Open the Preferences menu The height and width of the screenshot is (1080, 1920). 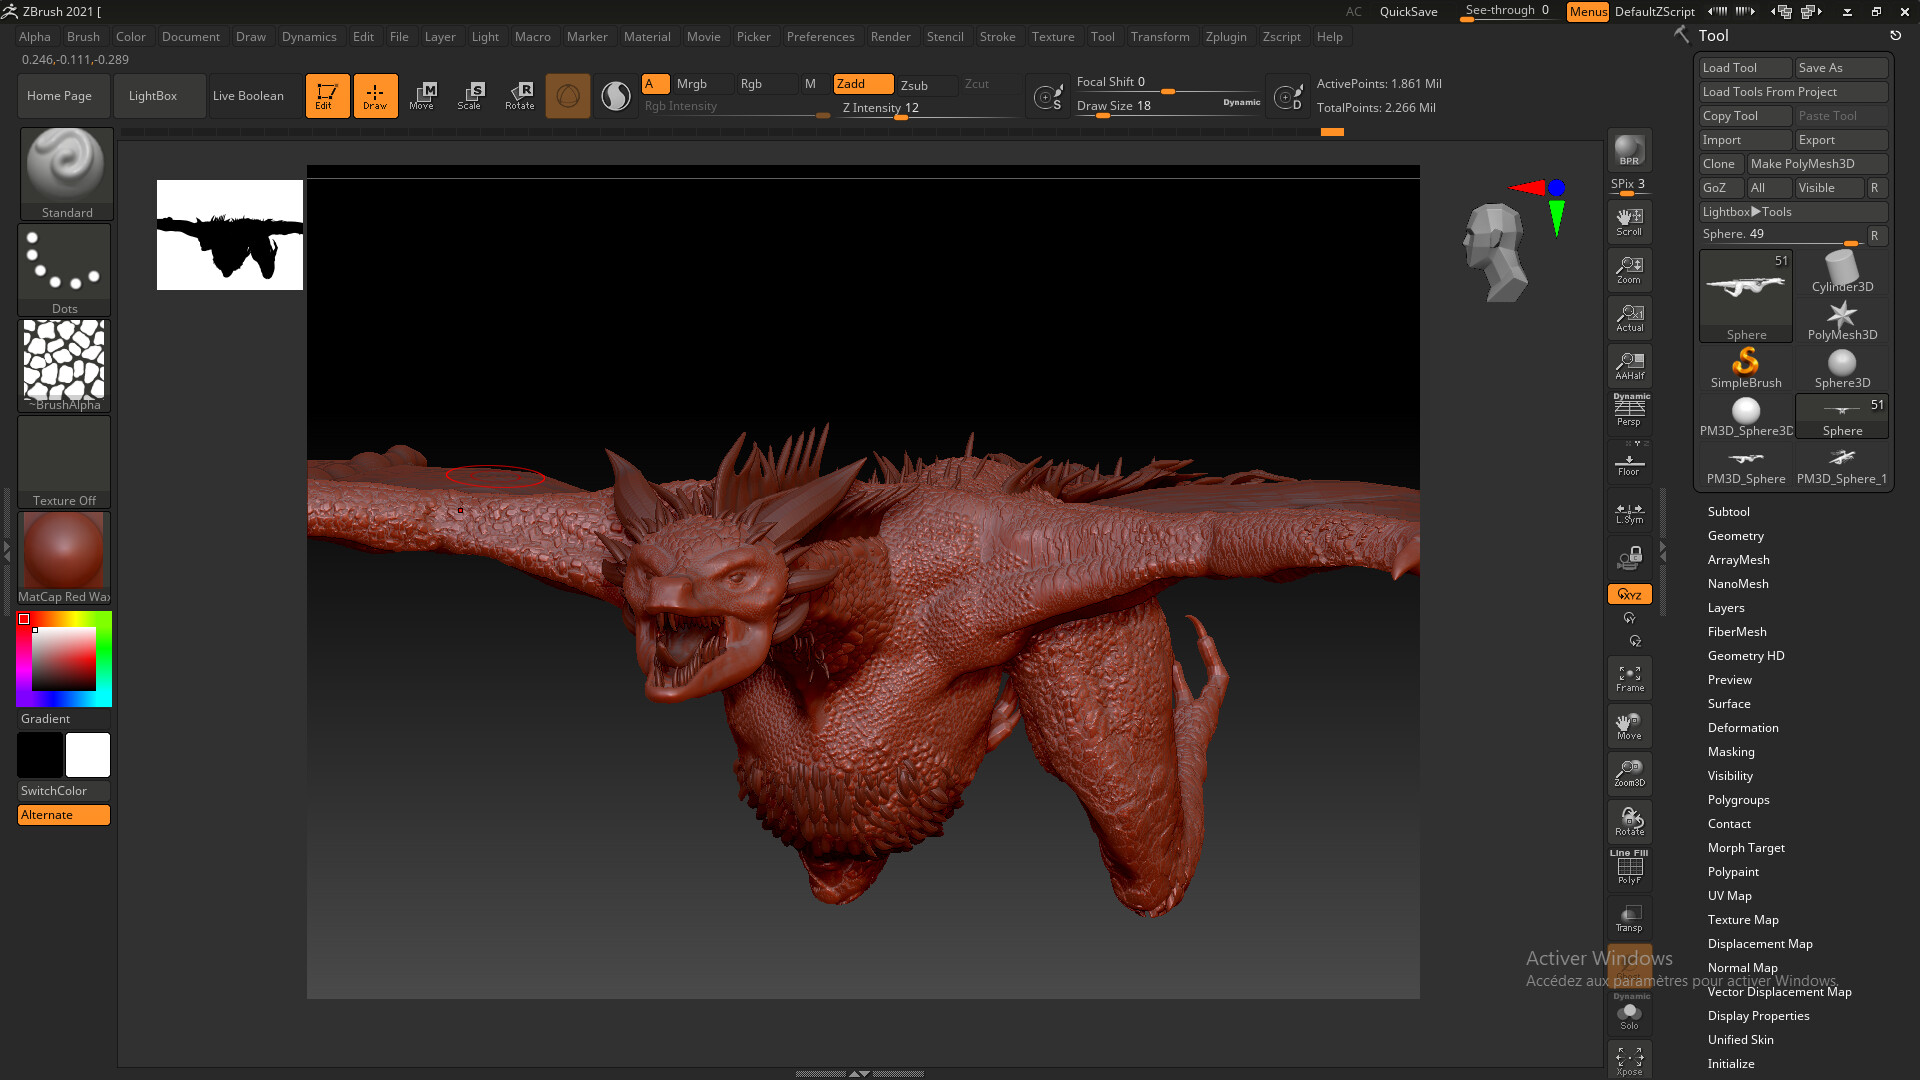point(820,36)
